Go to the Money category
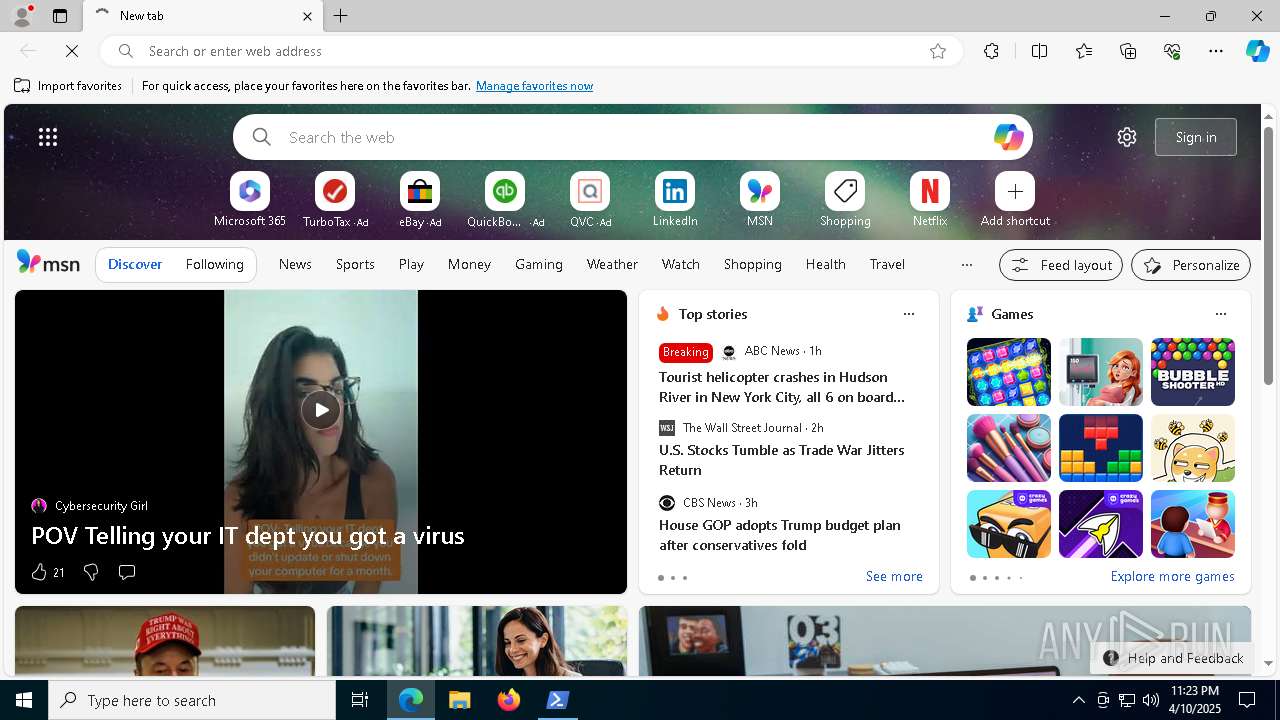 pyautogui.click(x=469, y=264)
